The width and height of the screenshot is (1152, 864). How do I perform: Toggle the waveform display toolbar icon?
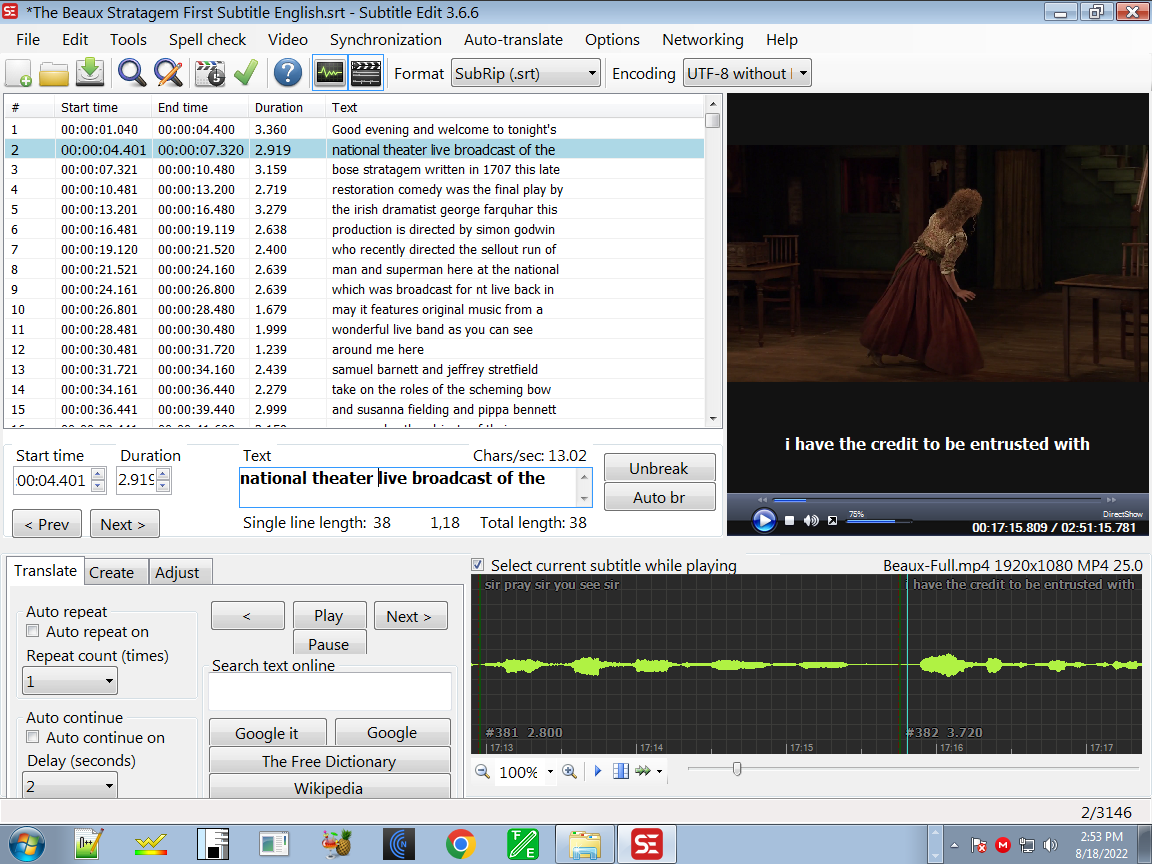click(330, 73)
